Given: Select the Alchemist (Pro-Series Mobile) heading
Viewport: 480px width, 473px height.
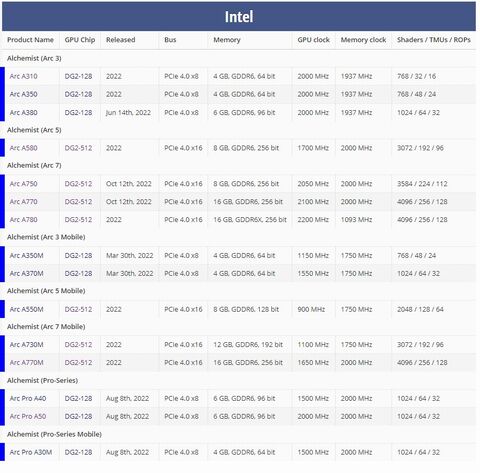Looking at the screenshot, I should pos(54,434).
